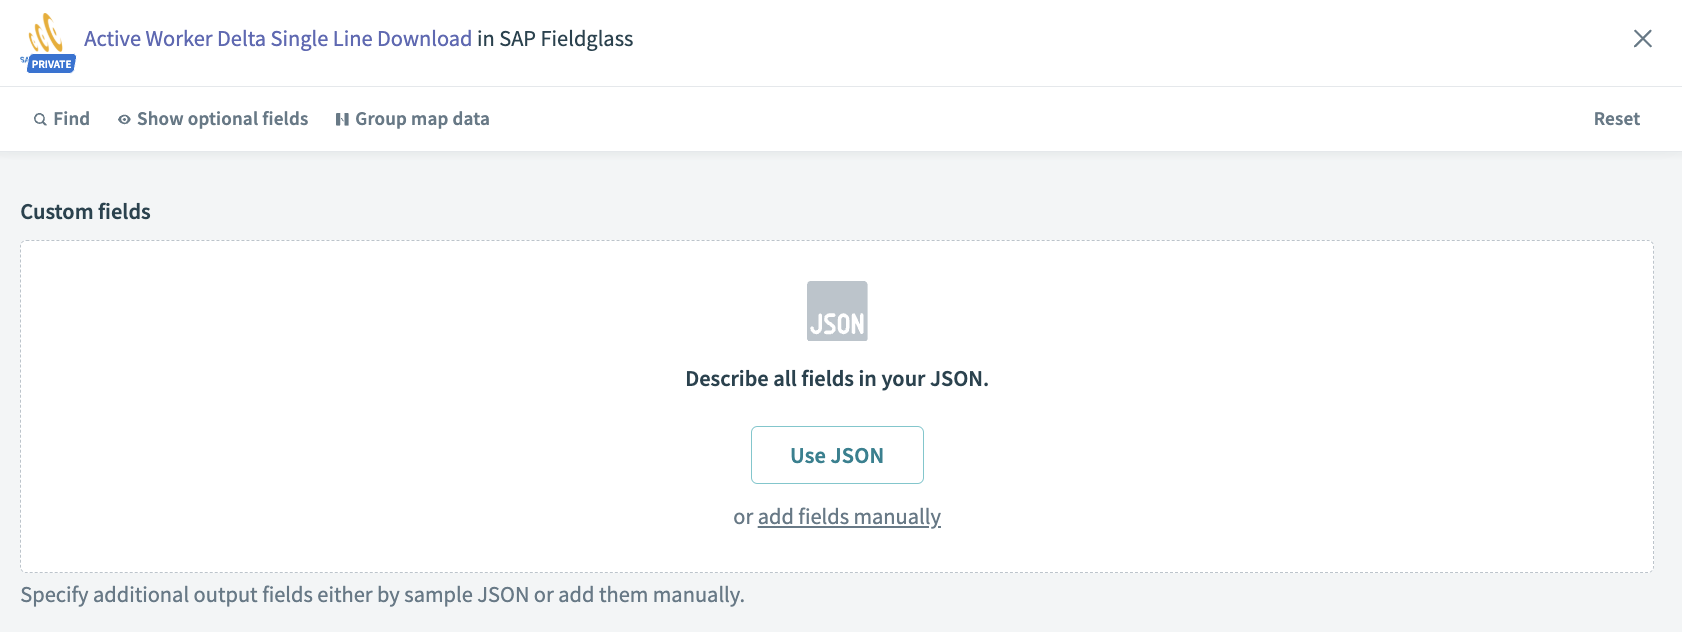Toggle the eye icon for optional fields
Image resolution: width=1682 pixels, height=632 pixels.
124,119
